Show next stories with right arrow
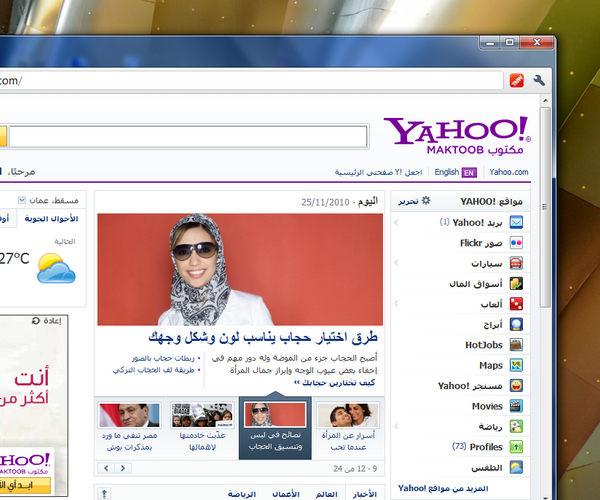The image size is (600, 500). pos(123,468)
